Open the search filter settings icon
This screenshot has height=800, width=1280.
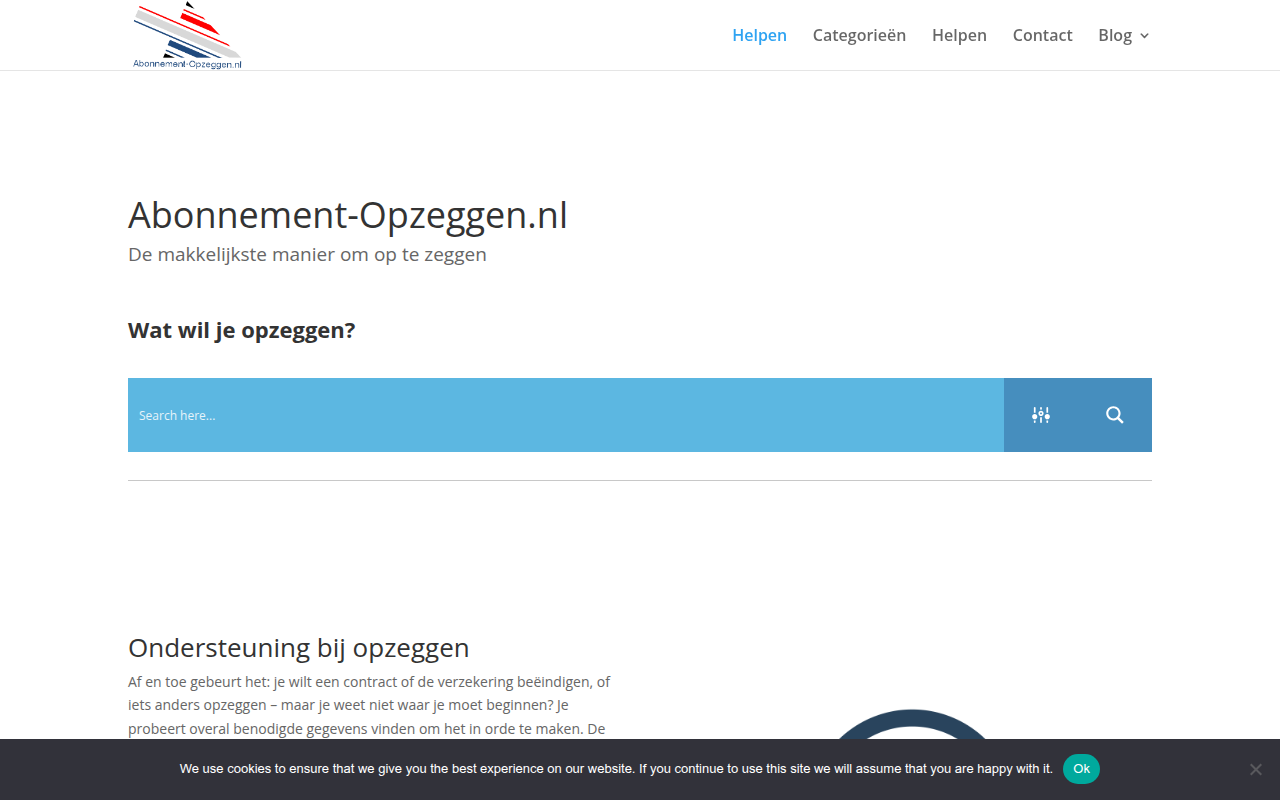click(1041, 415)
